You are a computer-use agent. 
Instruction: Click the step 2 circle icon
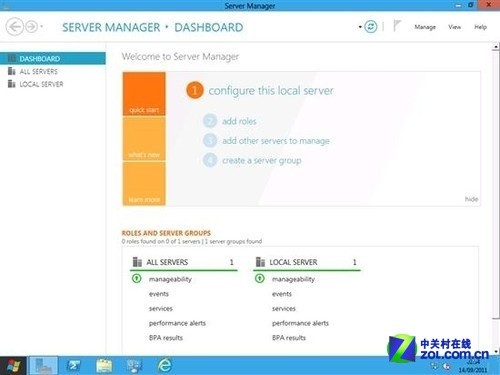[x=210, y=121]
